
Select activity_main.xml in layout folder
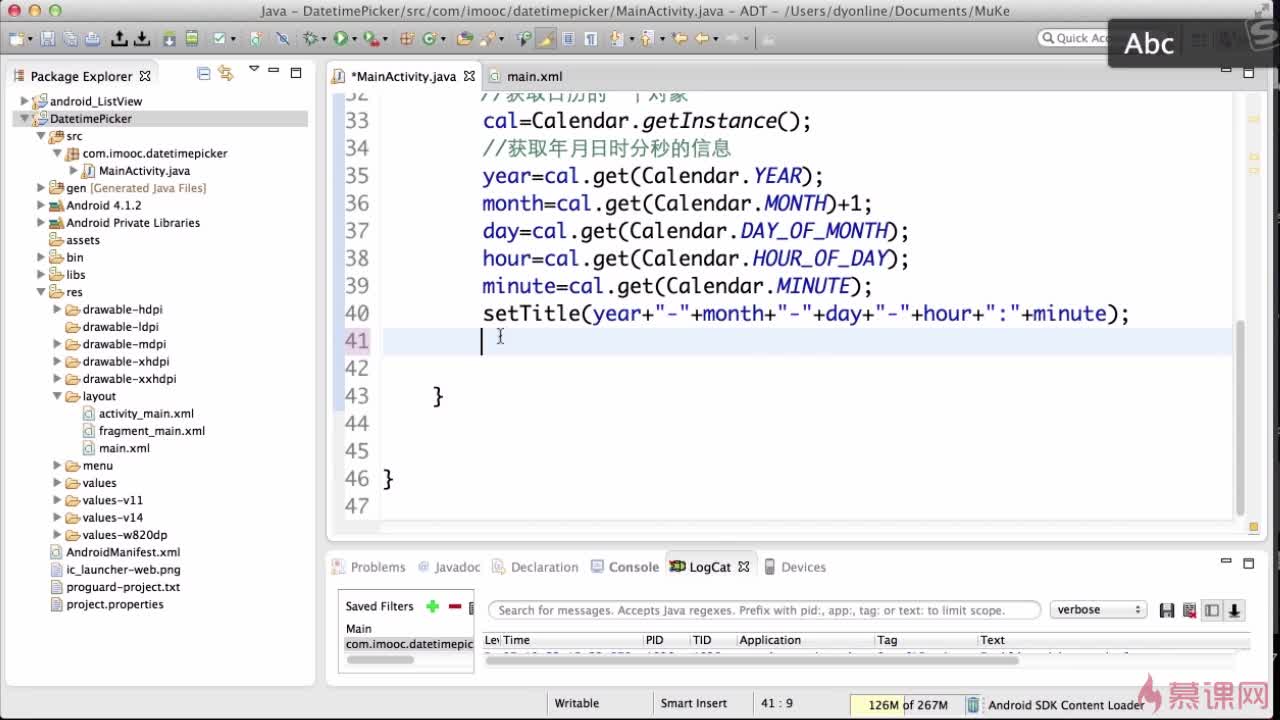[x=146, y=413]
